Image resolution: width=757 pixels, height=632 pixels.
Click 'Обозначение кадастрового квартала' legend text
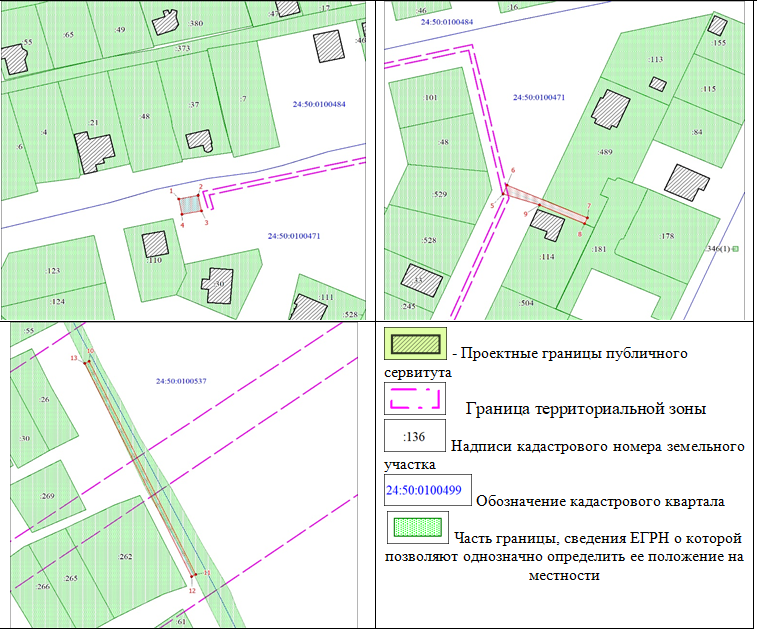[x=600, y=501]
